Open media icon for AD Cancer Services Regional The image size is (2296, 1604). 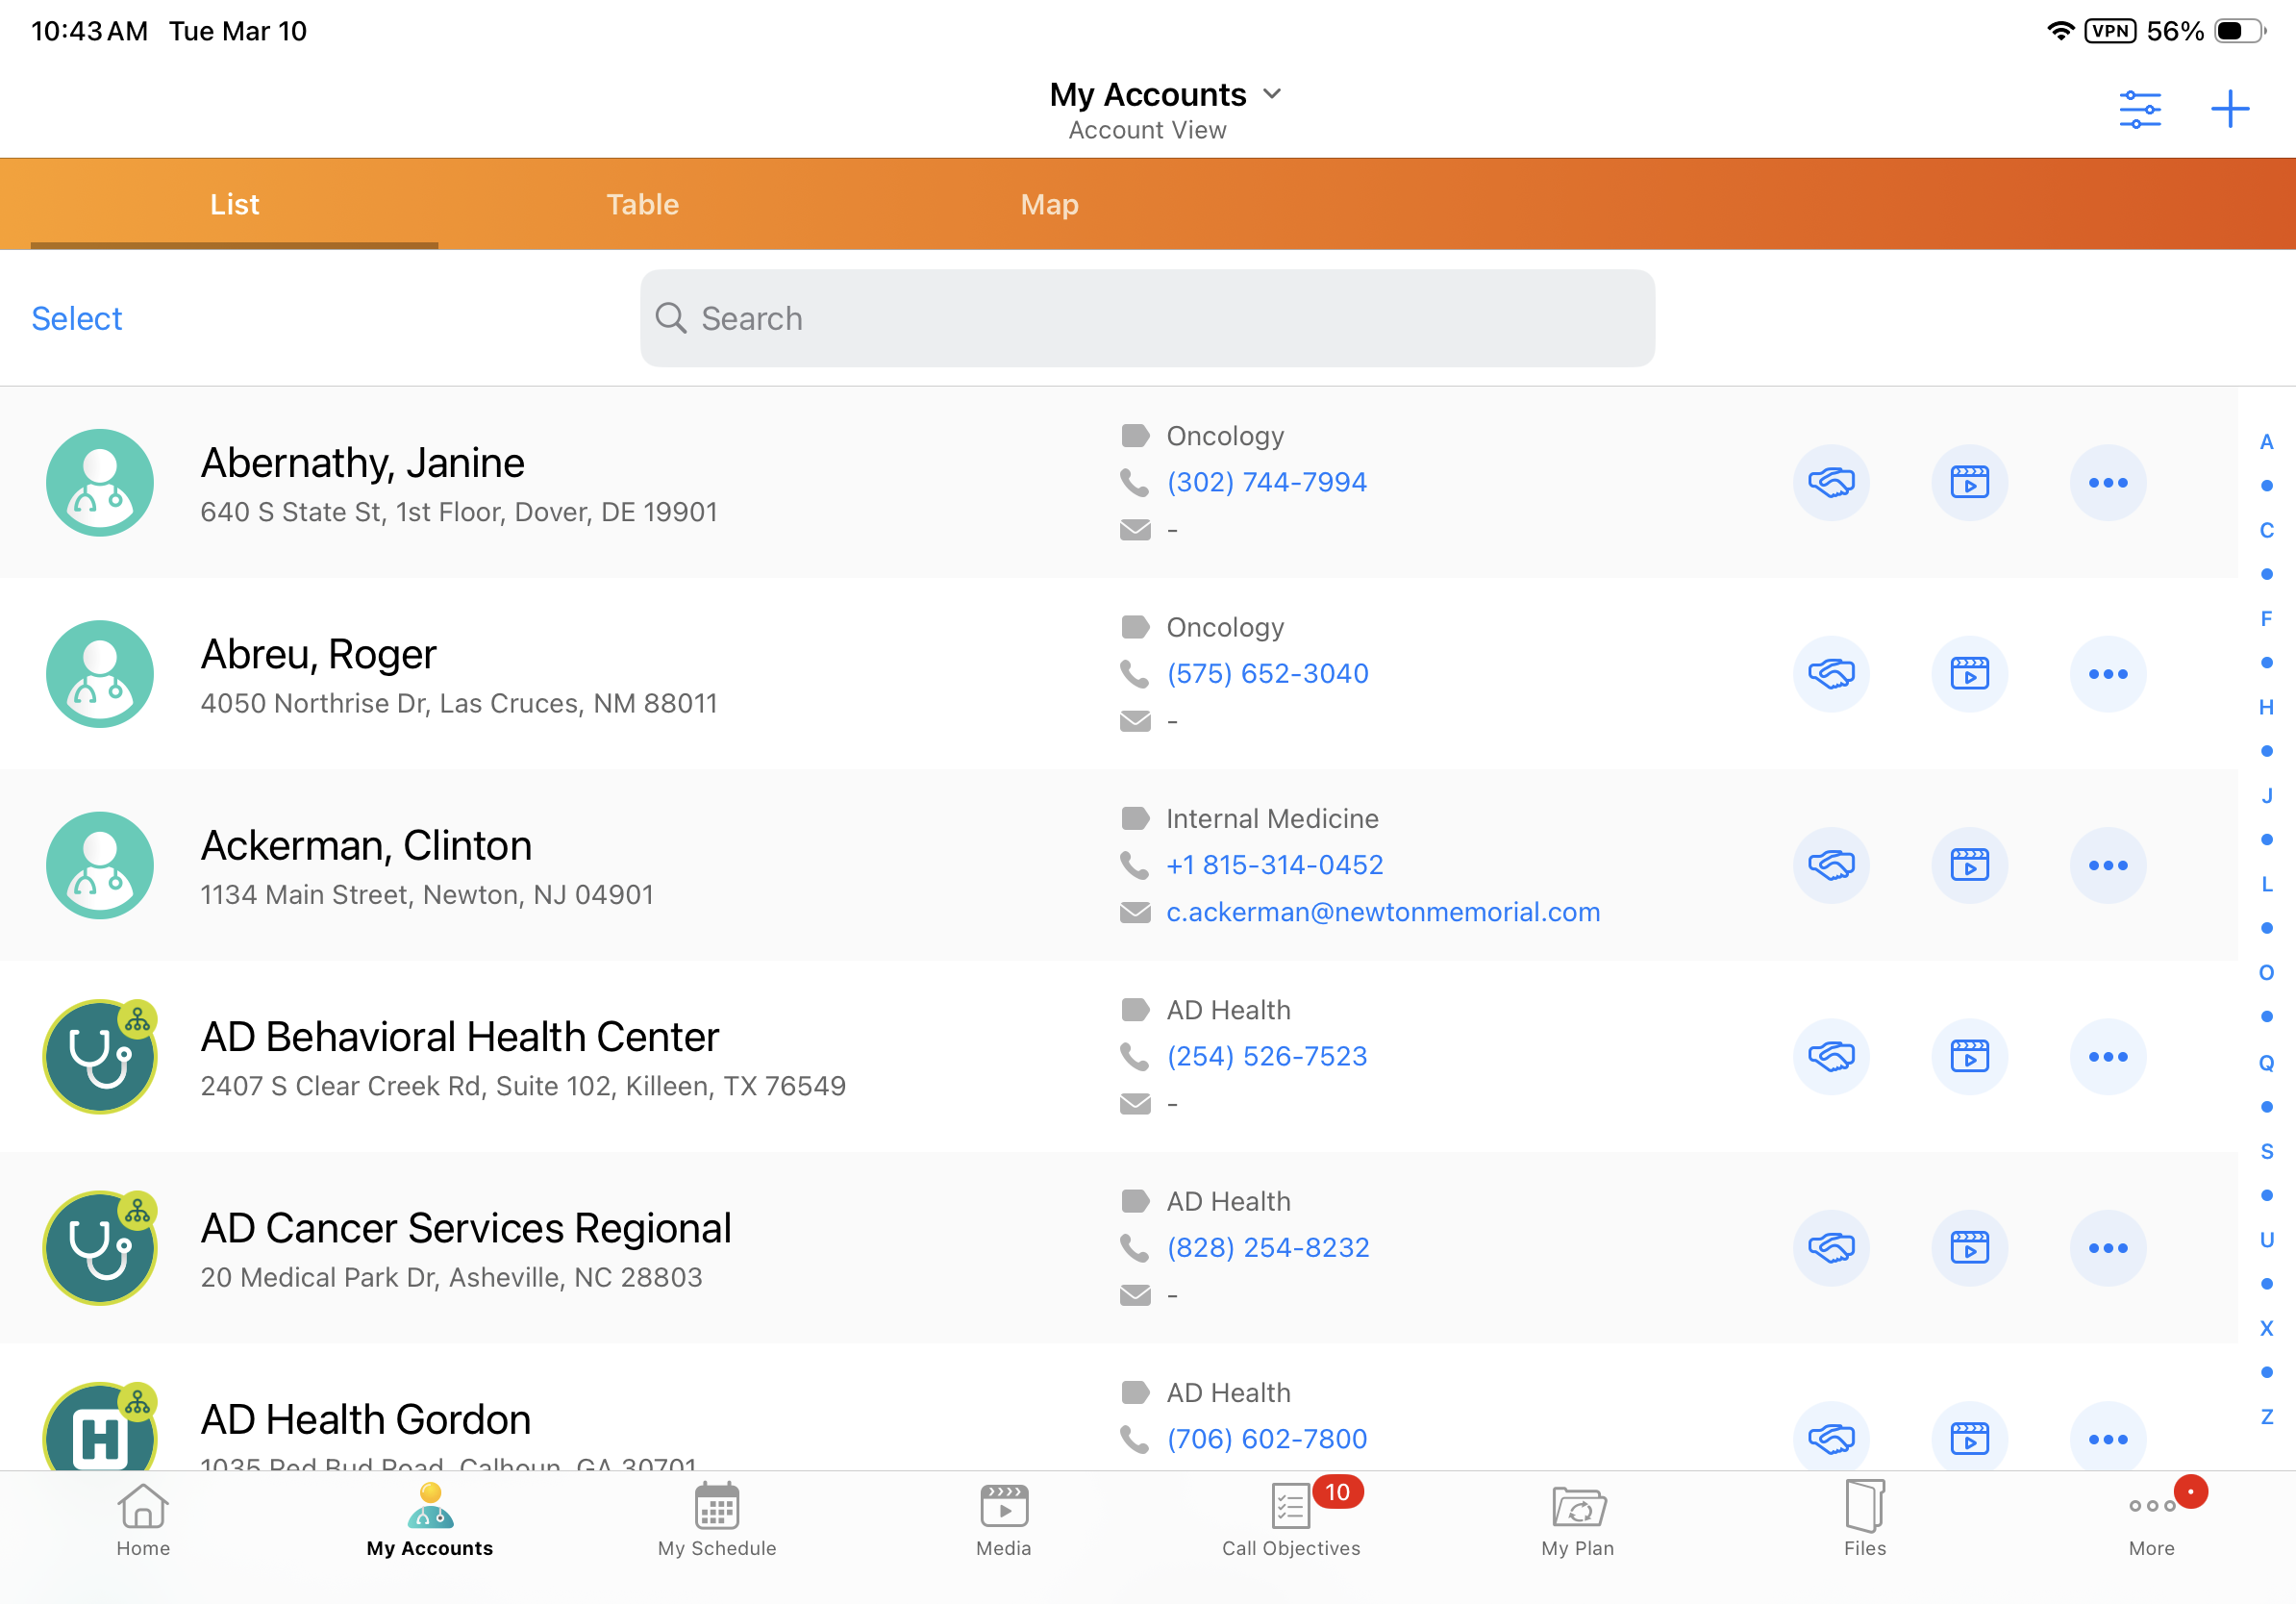click(x=1968, y=1247)
